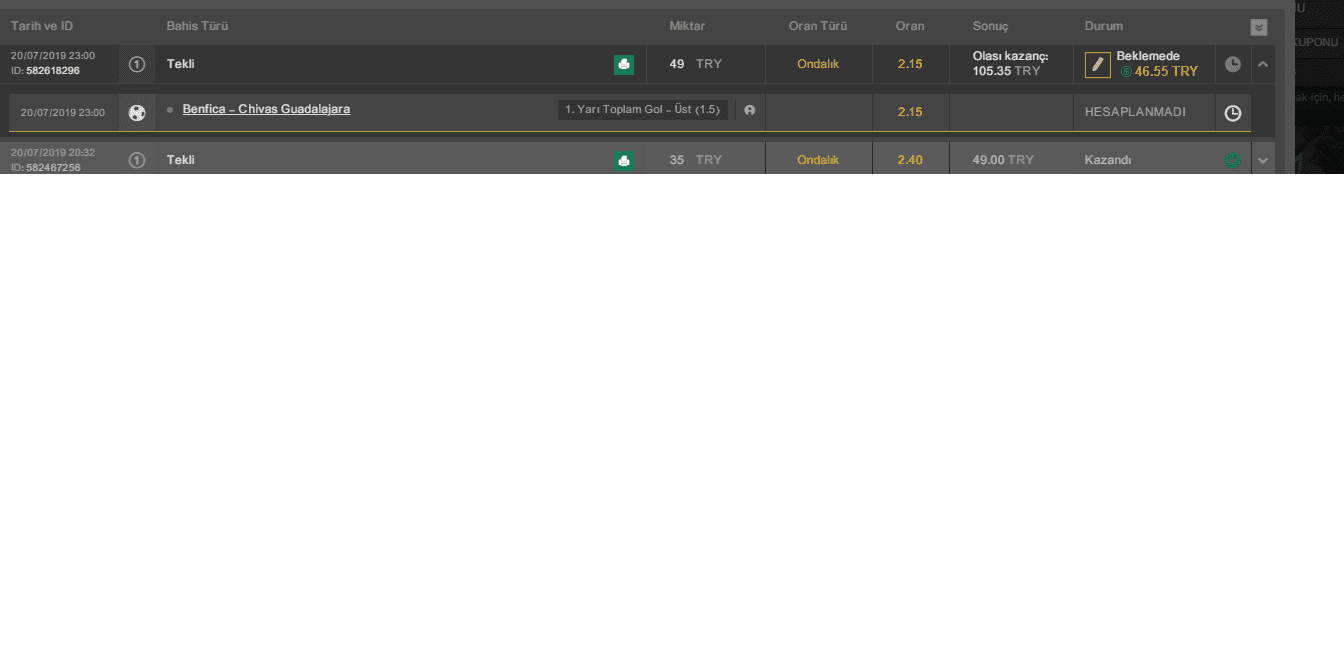1344x648 pixels.
Task: Open the Benfica – Chivas Guadalajara match link
Action: click(x=266, y=109)
